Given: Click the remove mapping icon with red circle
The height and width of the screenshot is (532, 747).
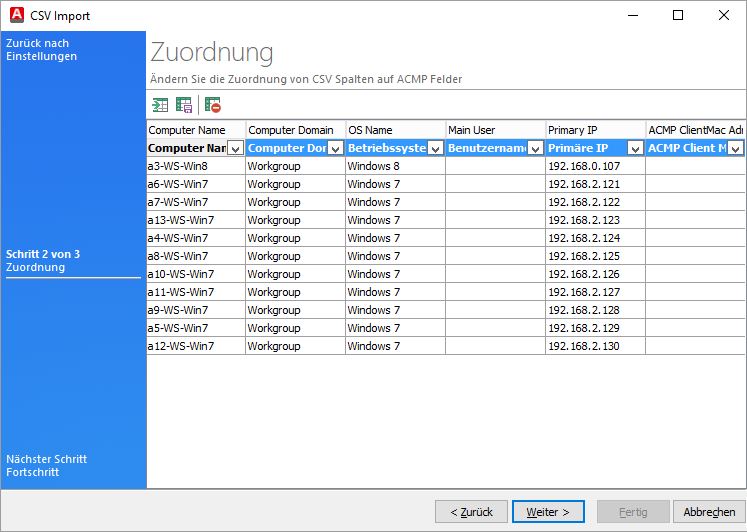Looking at the screenshot, I should [x=212, y=105].
